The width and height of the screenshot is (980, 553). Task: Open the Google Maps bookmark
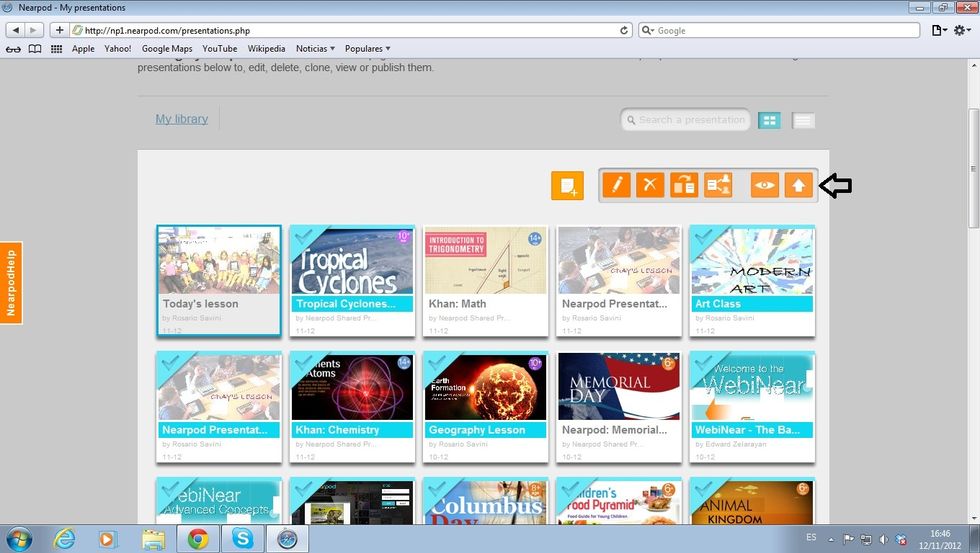[x=167, y=49]
